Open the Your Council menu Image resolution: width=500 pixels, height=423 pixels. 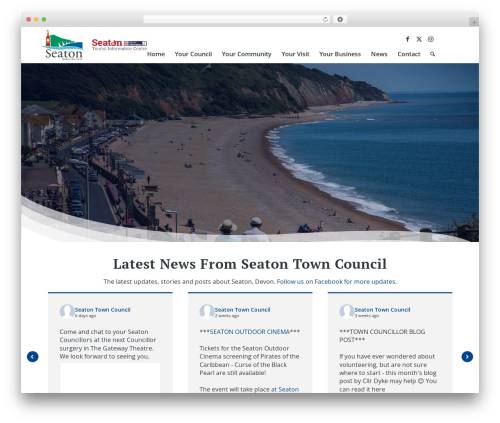point(193,54)
